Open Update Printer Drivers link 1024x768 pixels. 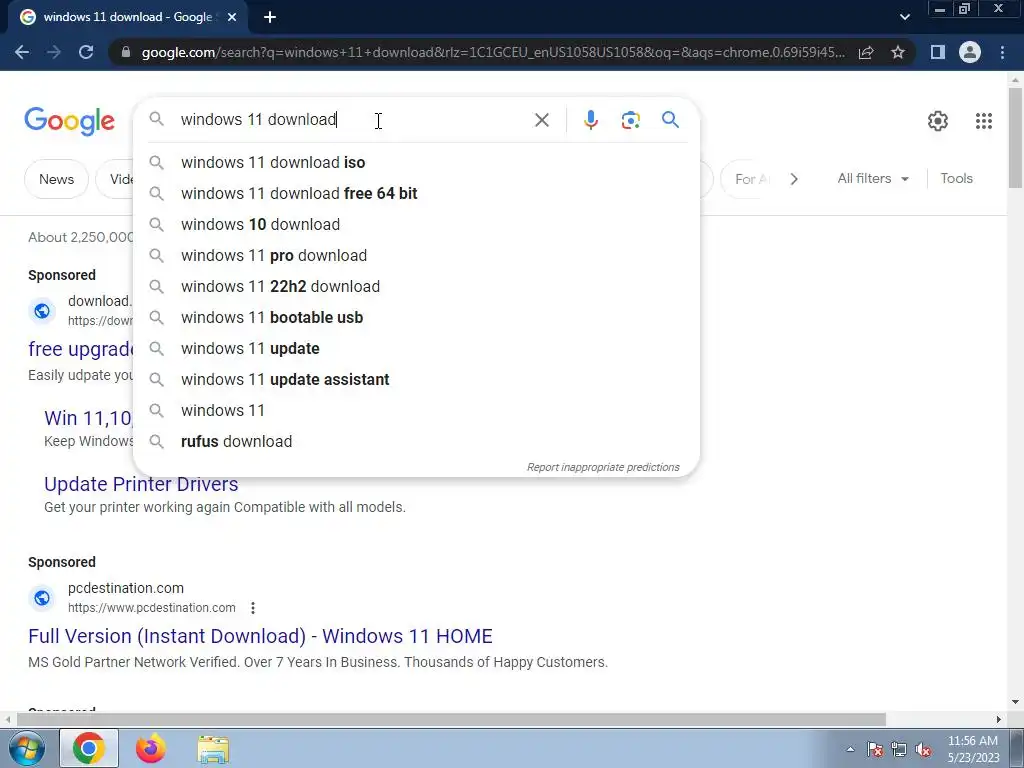(x=141, y=484)
